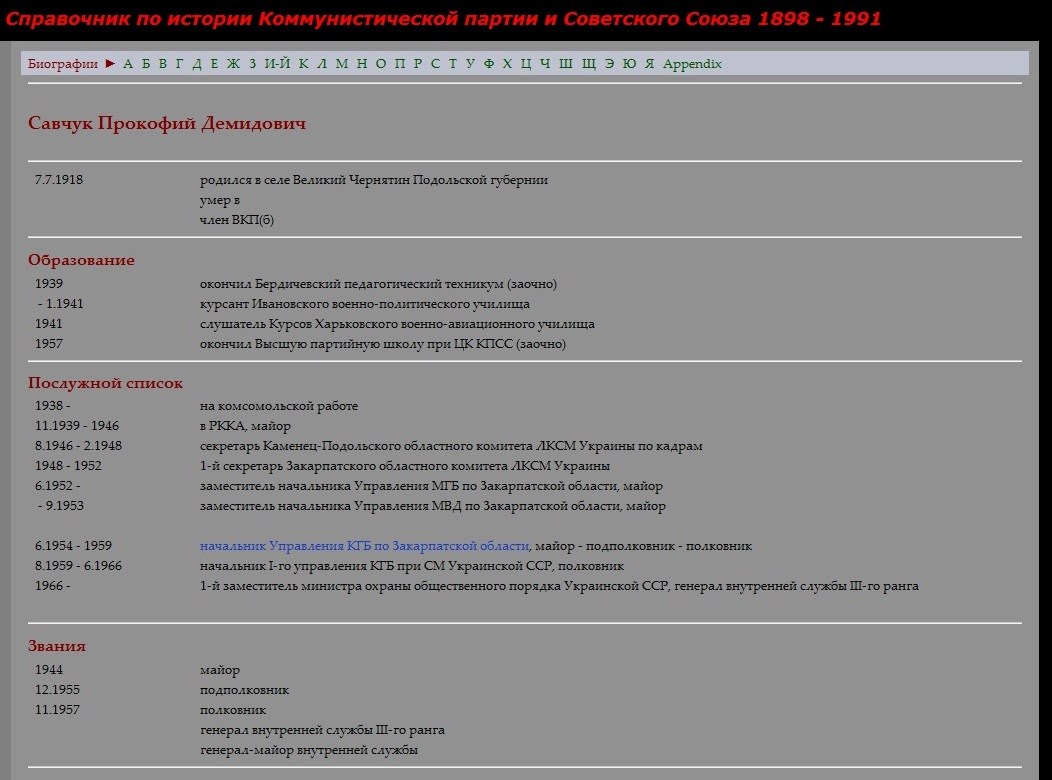Go to letter Я in alphabet bar
The width and height of the screenshot is (1052, 780).
649,64
